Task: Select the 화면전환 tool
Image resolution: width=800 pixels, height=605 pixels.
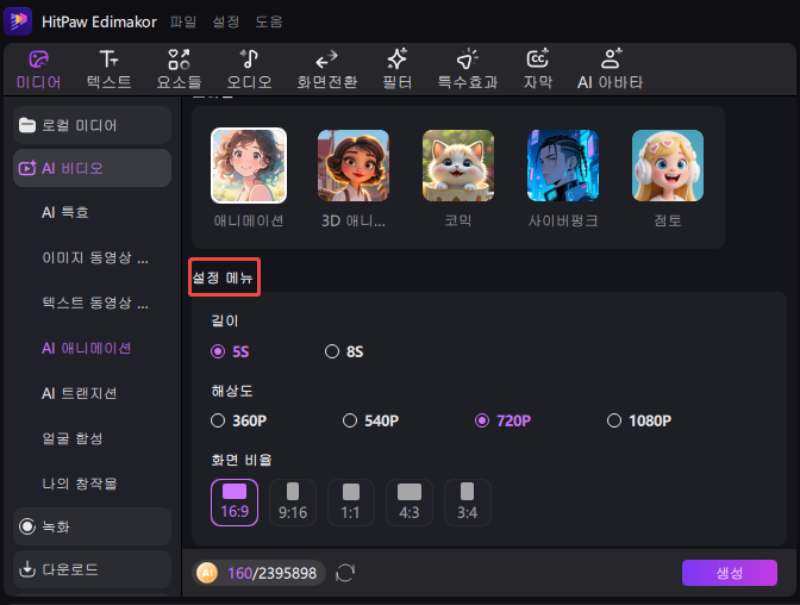Action: tap(325, 68)
